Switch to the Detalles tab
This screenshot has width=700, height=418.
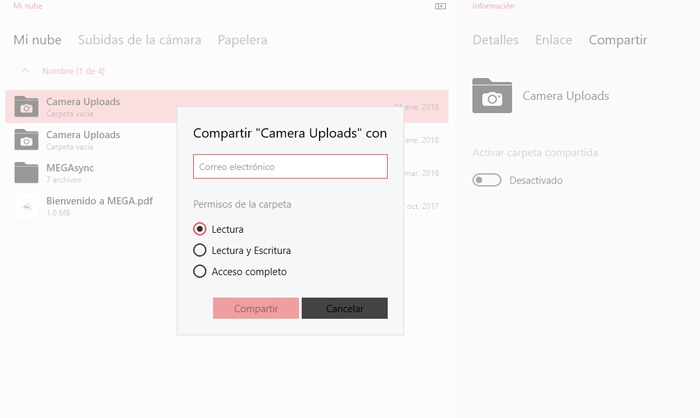coord(496,40)
